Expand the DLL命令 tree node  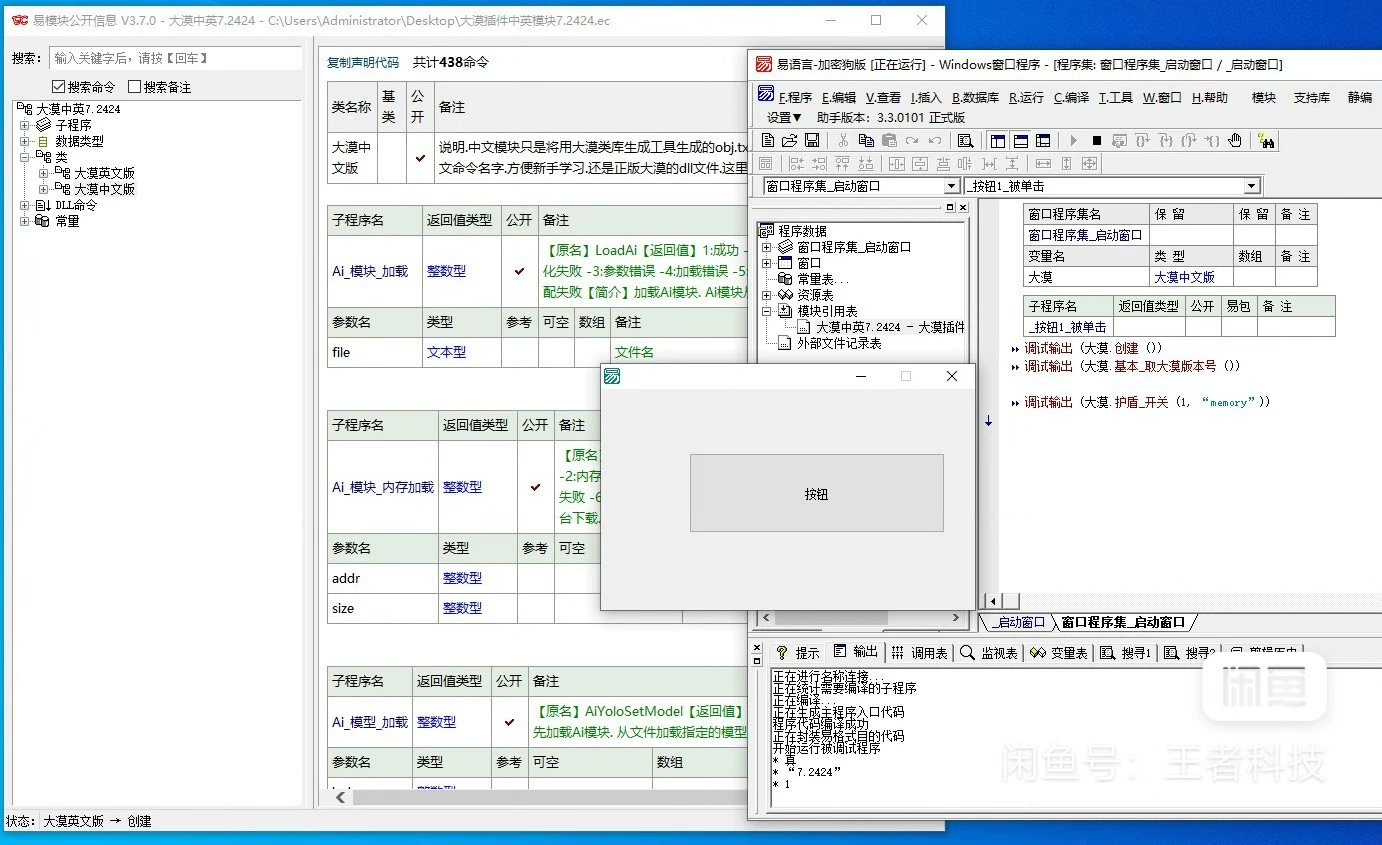tap(25, 205)
